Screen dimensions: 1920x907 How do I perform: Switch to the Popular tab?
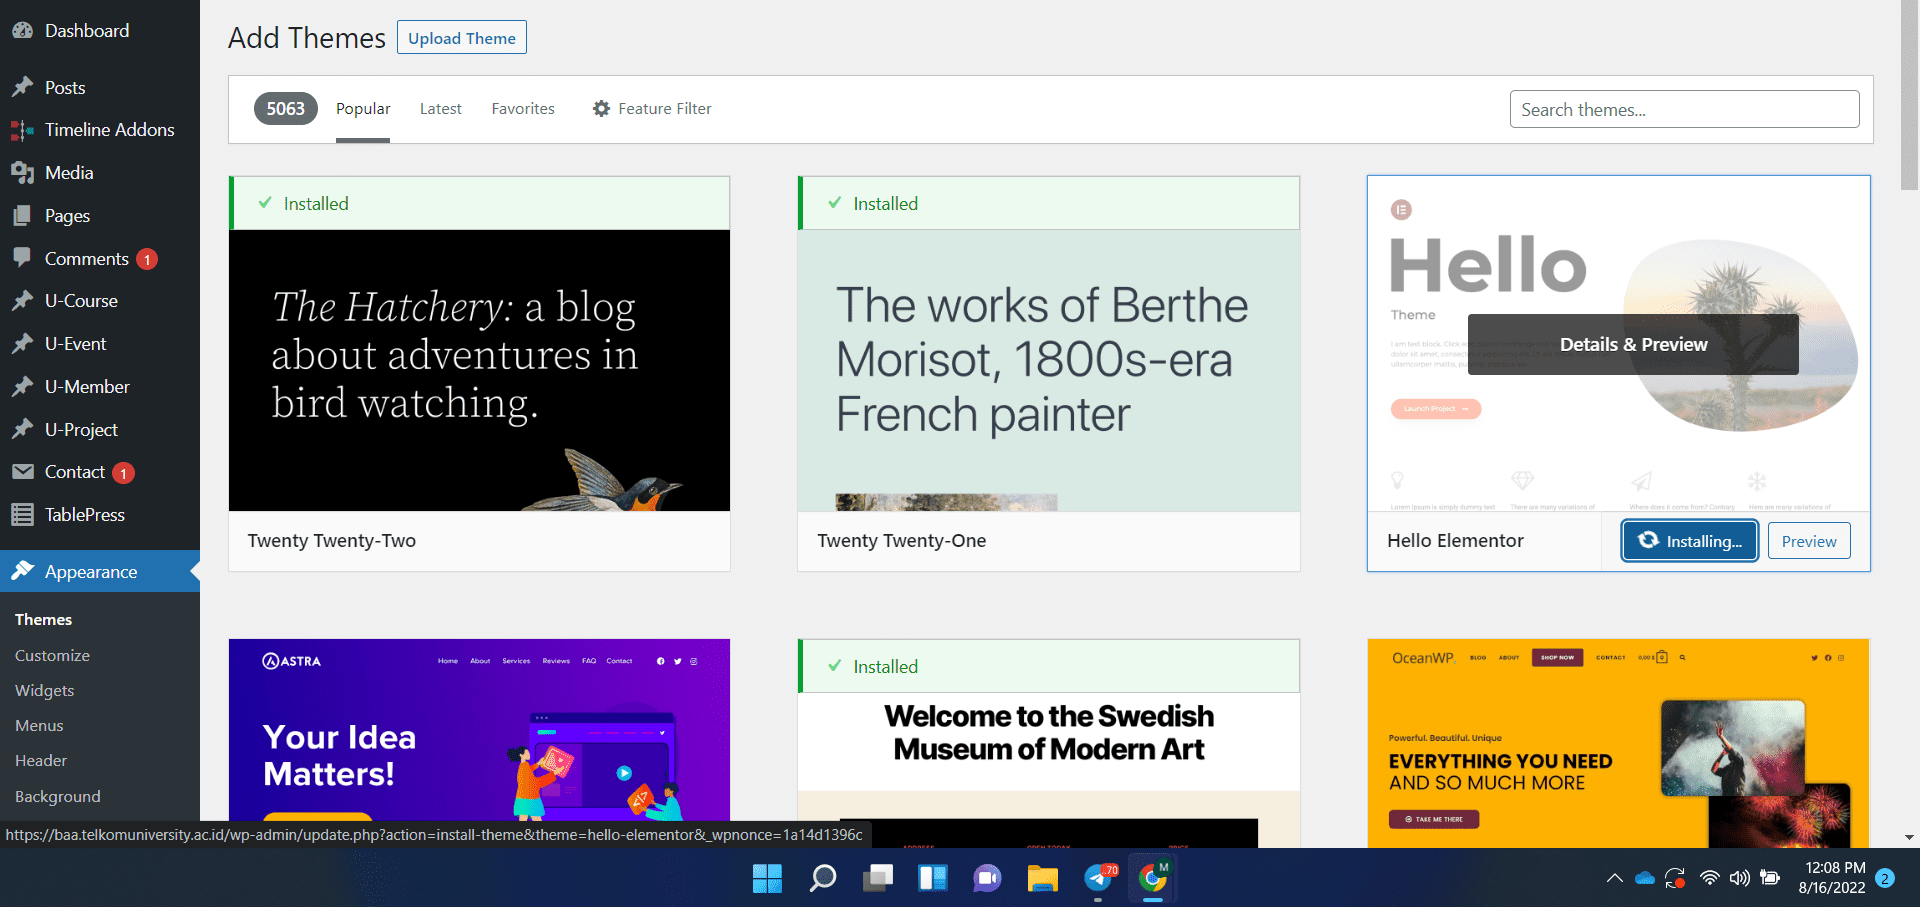[363, 108]
